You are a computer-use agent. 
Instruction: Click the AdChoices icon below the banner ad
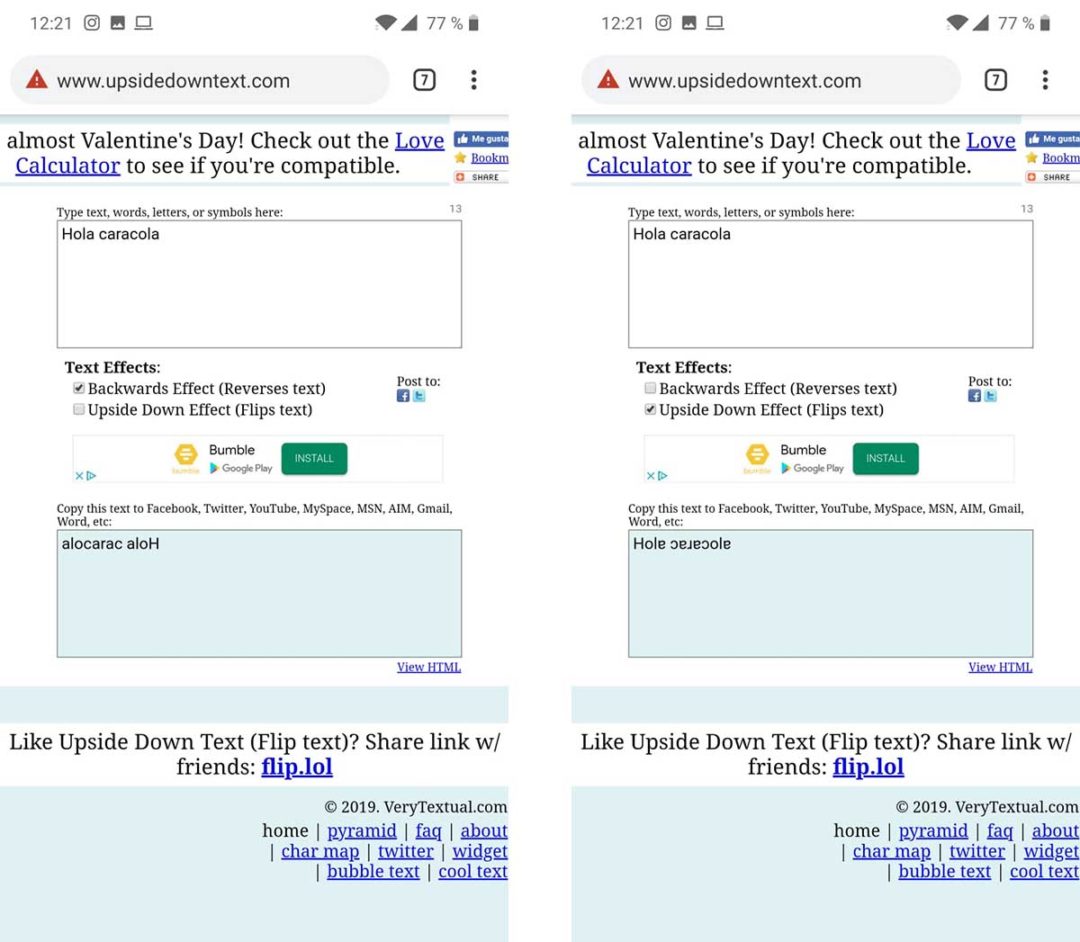tap(89, 476)
